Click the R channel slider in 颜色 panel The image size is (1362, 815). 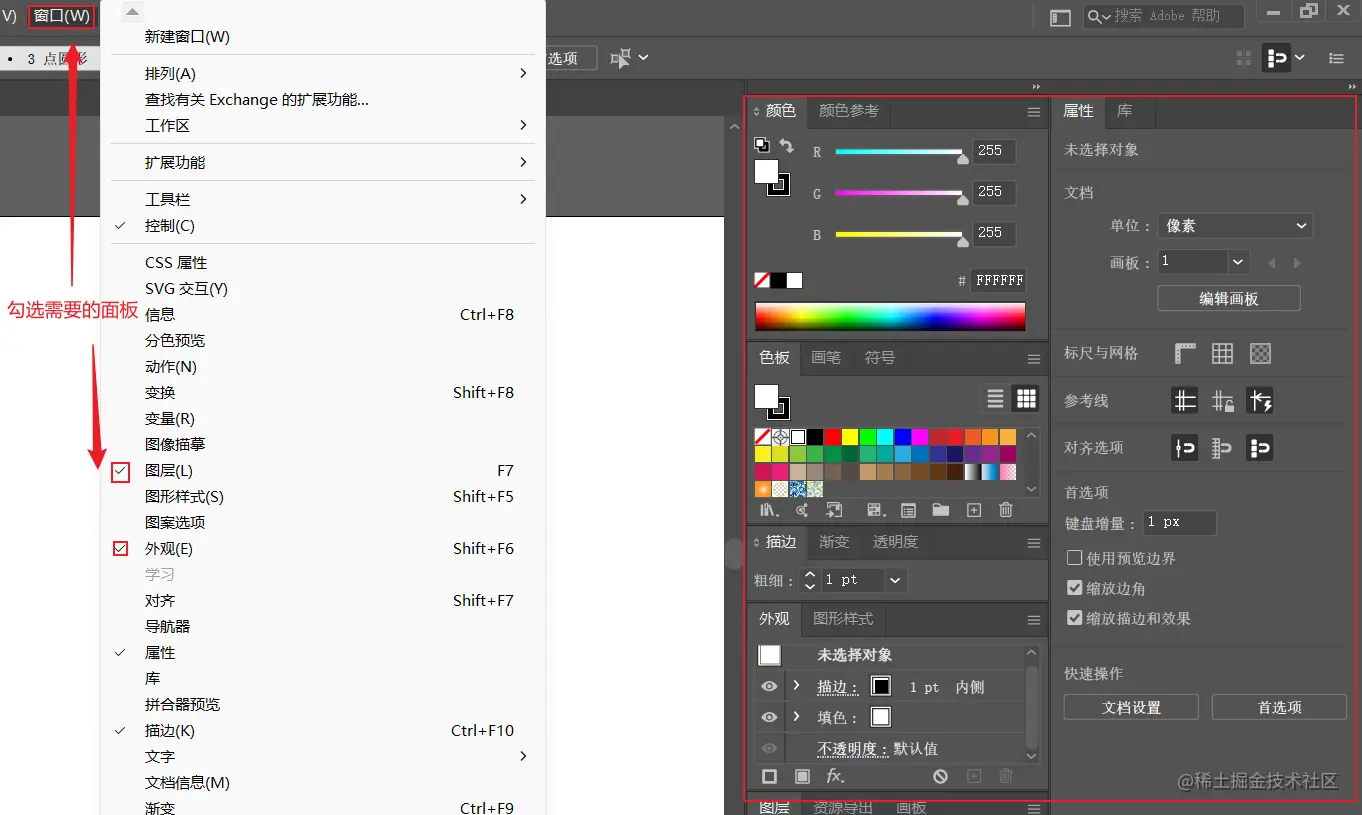(900, 152)
